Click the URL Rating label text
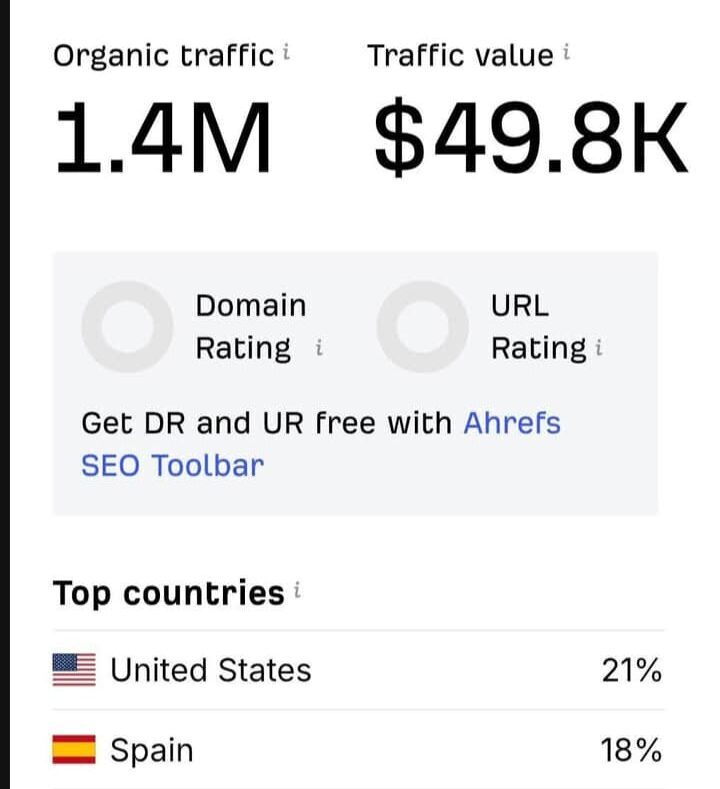Screen dimensions: 720x789 (538, 327)
